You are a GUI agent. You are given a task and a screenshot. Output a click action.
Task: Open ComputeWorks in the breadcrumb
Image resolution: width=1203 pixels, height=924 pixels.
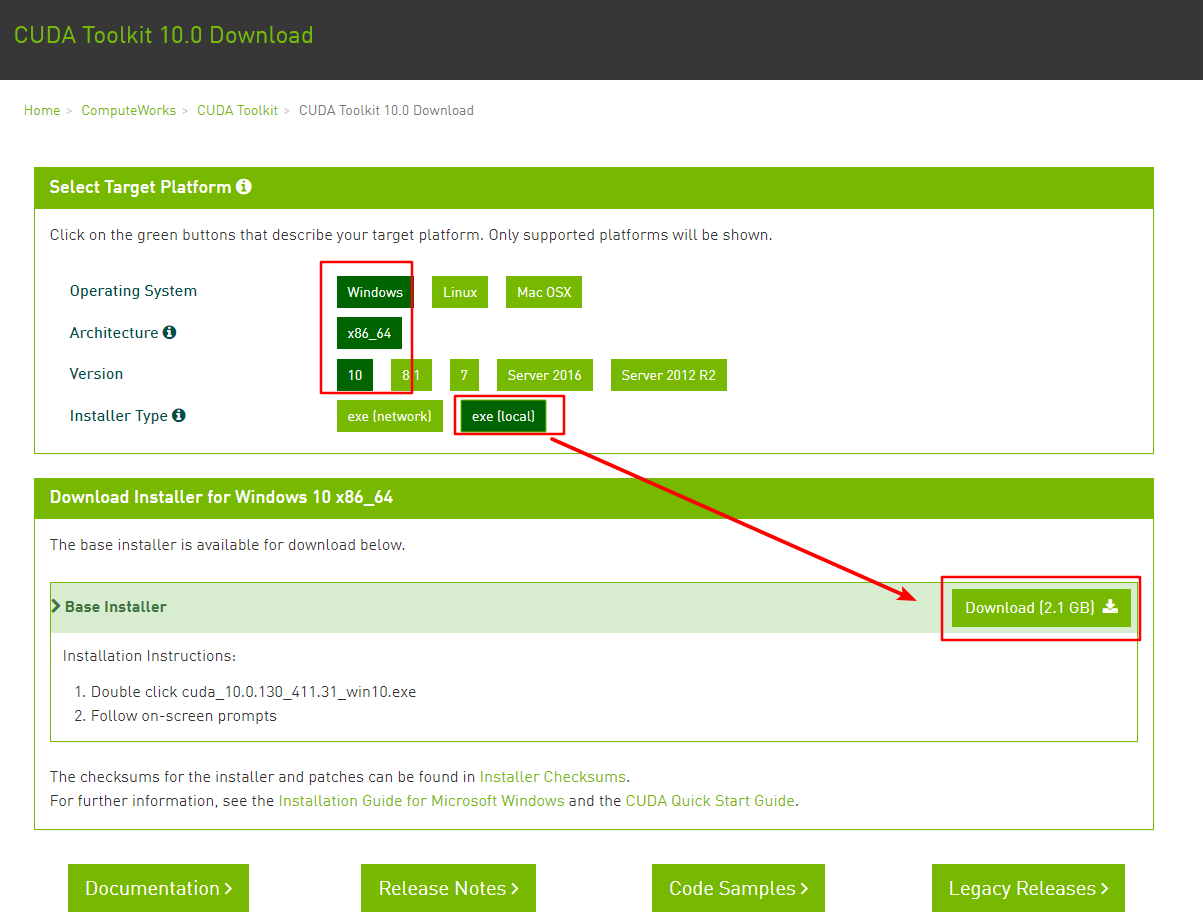(128, 110)
